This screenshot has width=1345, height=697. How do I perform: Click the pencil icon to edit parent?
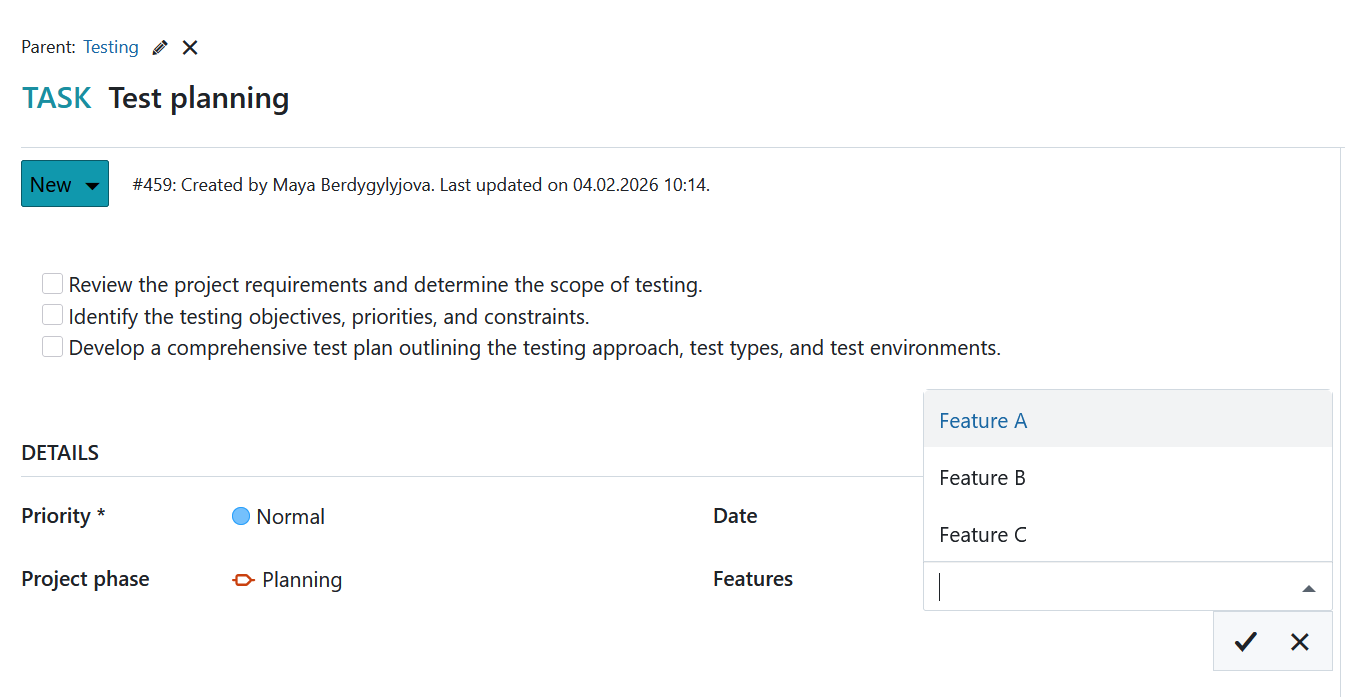point(159,47)
